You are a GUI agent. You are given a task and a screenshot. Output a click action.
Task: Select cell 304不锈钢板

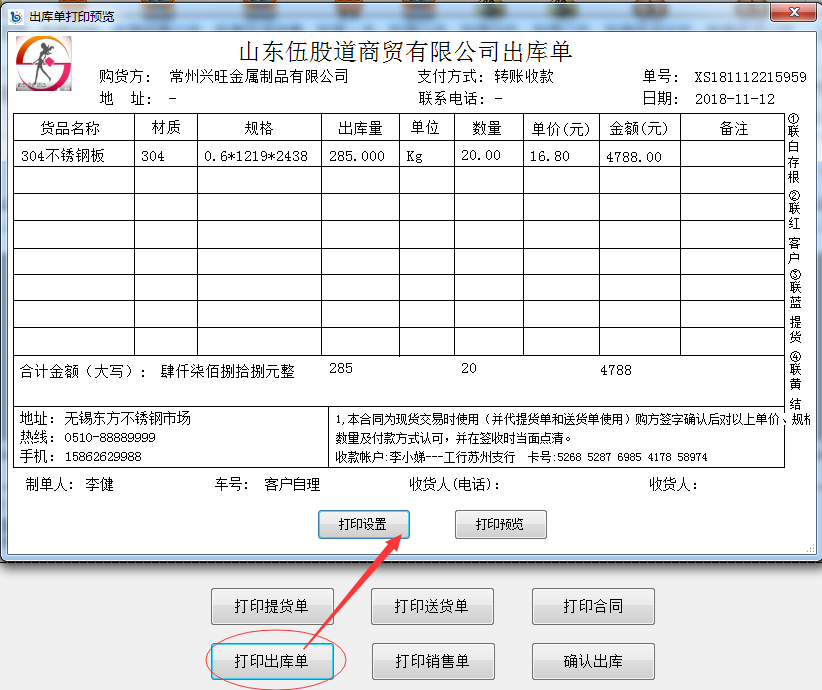click(74, 154)
